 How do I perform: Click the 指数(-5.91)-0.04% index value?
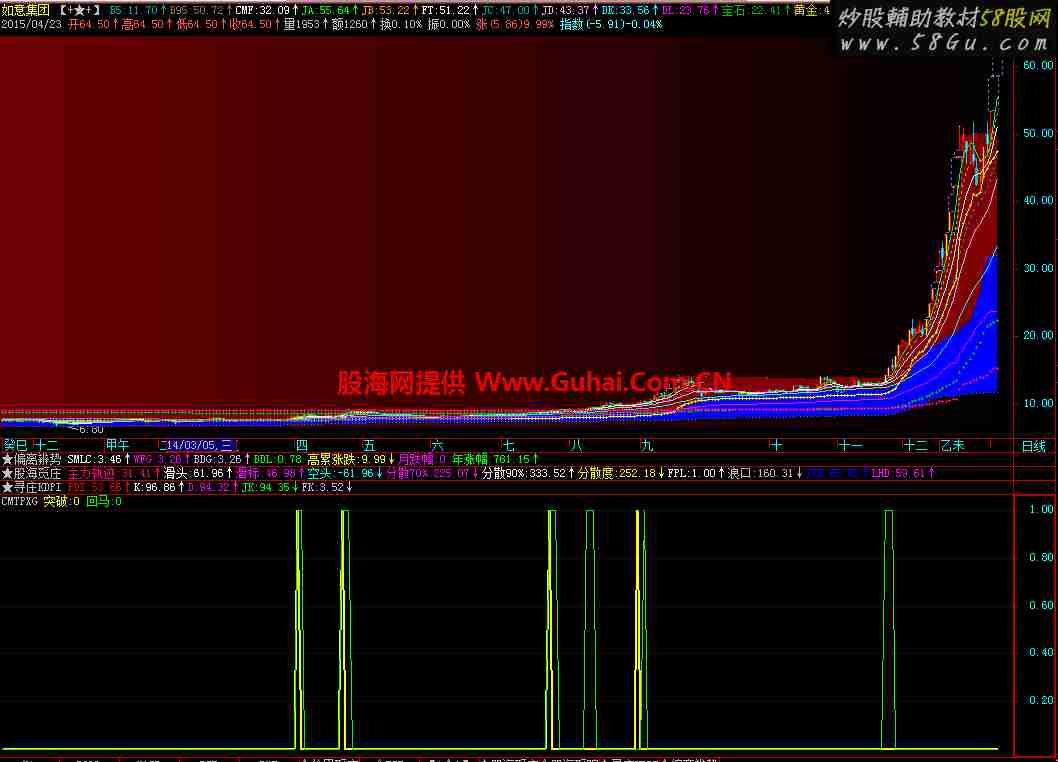[x=611, y=24]
